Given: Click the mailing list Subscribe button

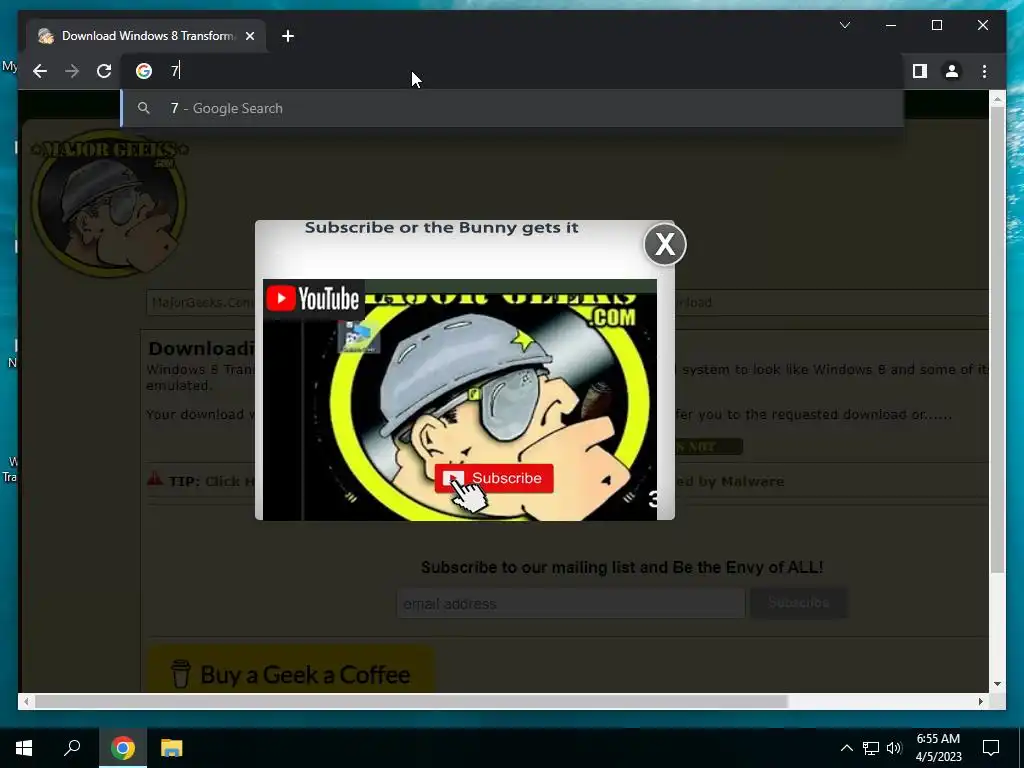Looking at the screenshot, I should 799,603.
